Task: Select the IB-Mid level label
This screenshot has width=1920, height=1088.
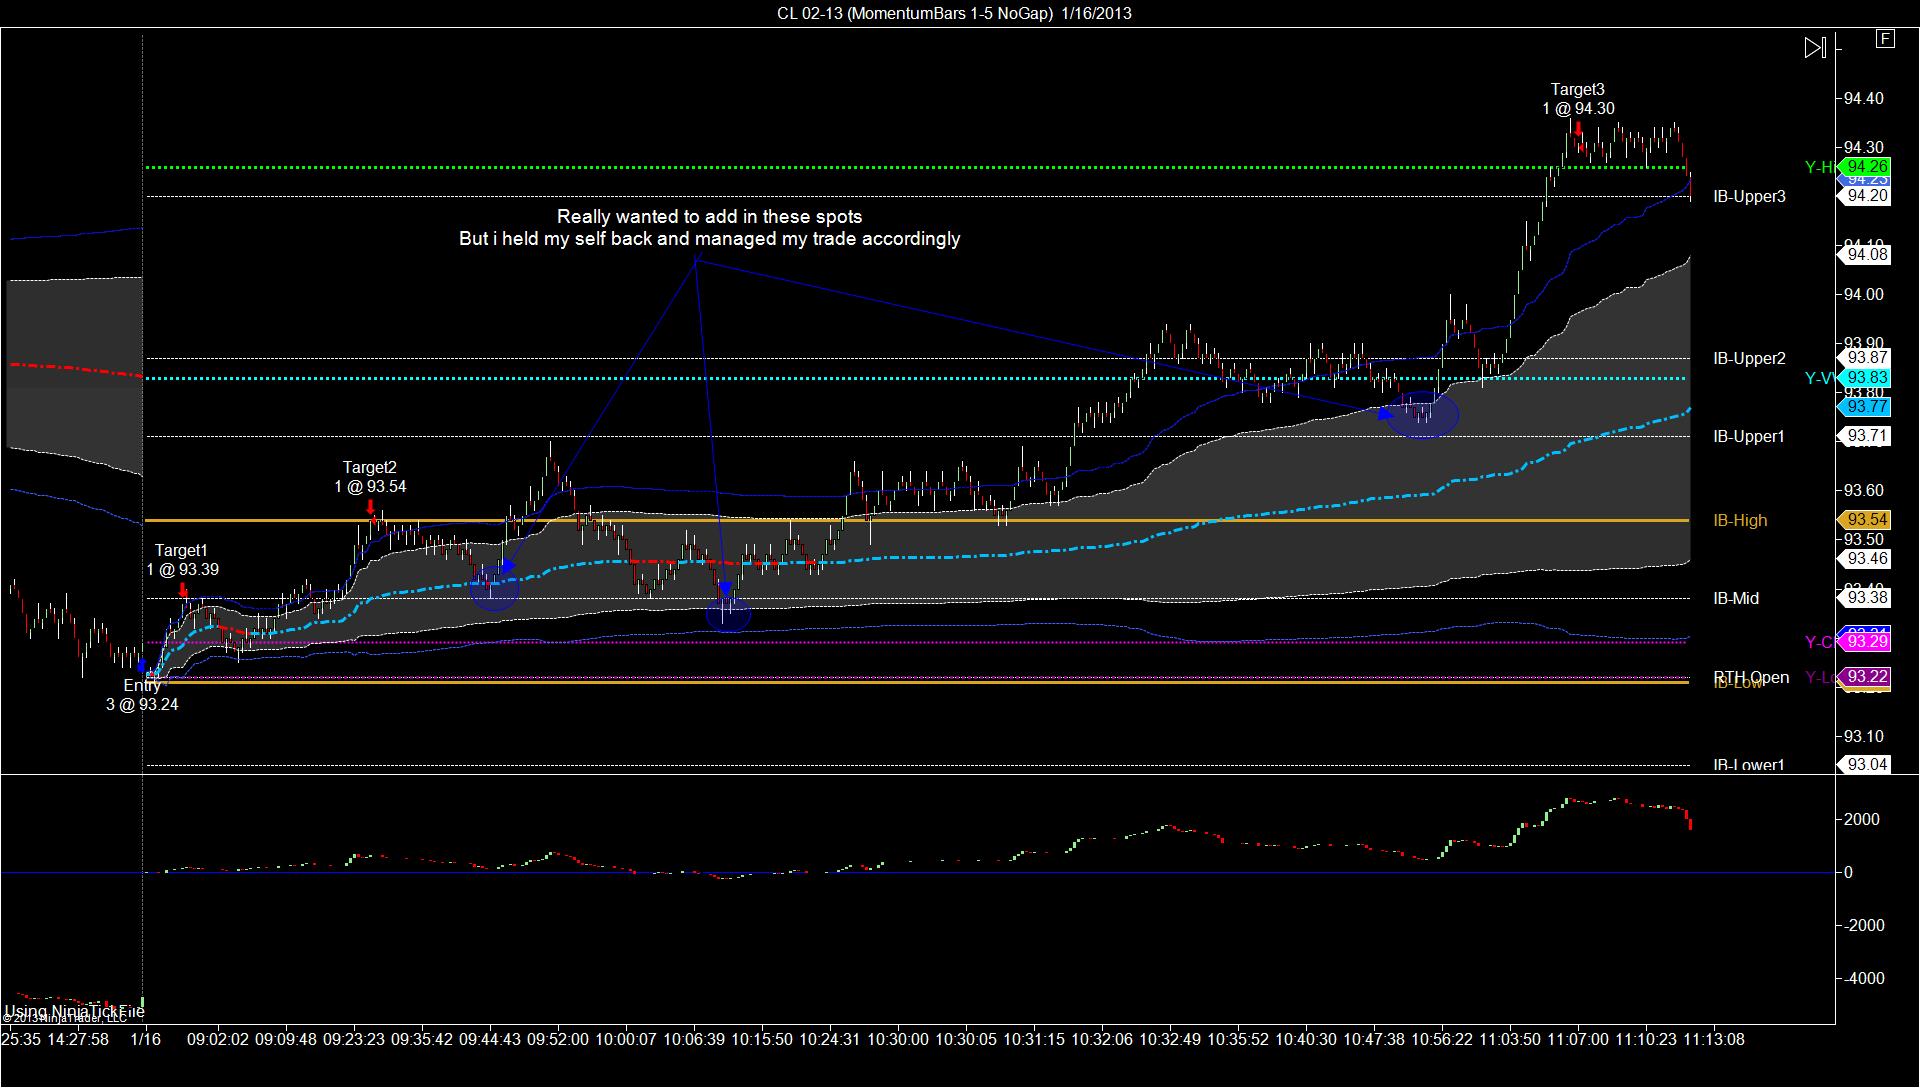Action: click(x=1736, y=599)
